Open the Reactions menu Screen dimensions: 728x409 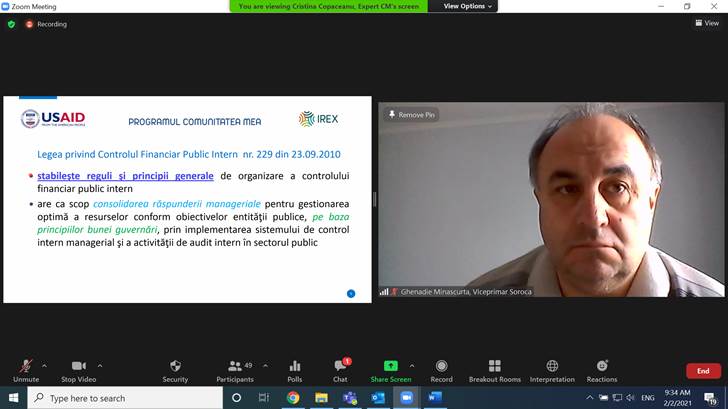tap(602, 370)
